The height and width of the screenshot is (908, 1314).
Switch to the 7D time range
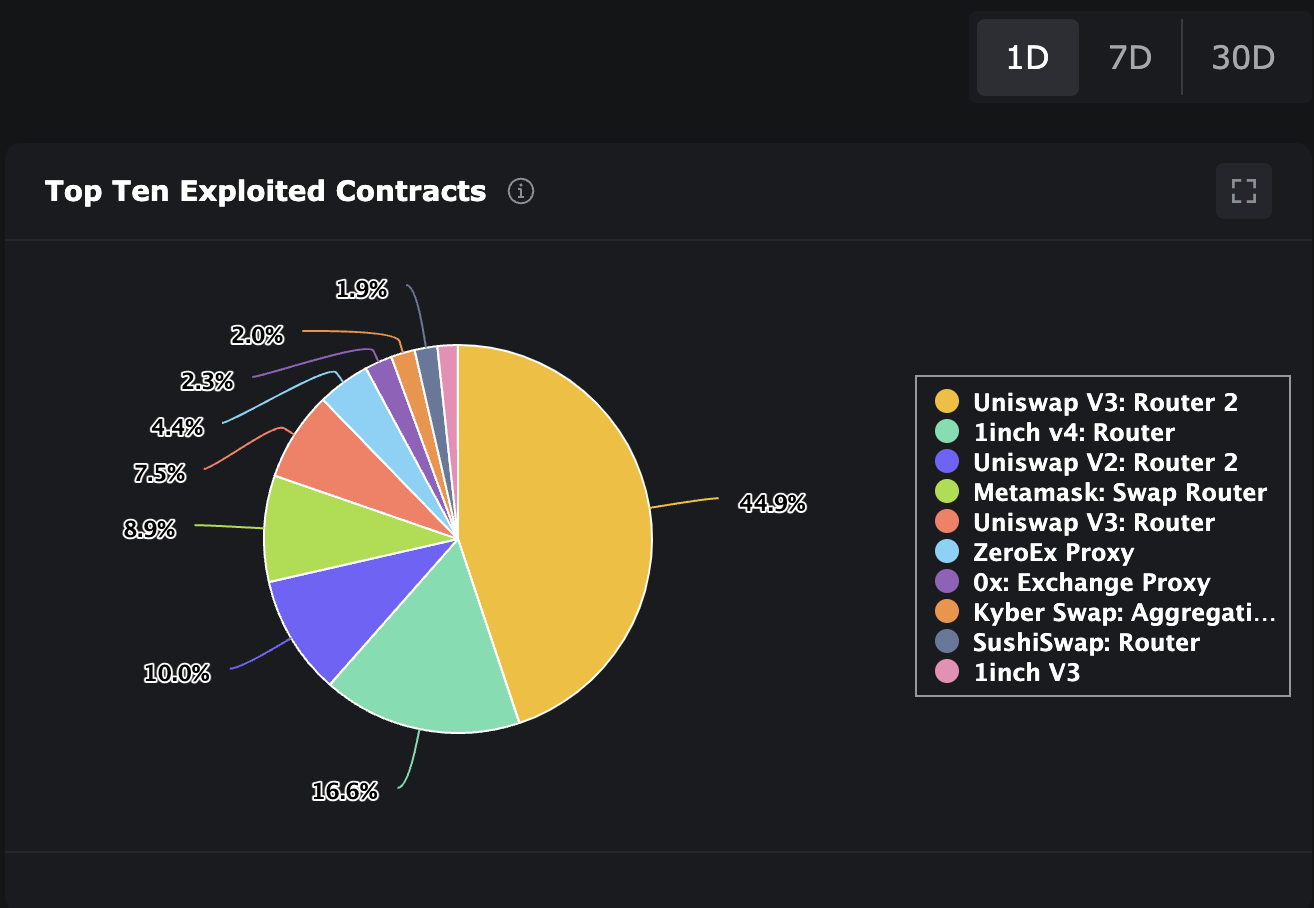pos(1130,58)
